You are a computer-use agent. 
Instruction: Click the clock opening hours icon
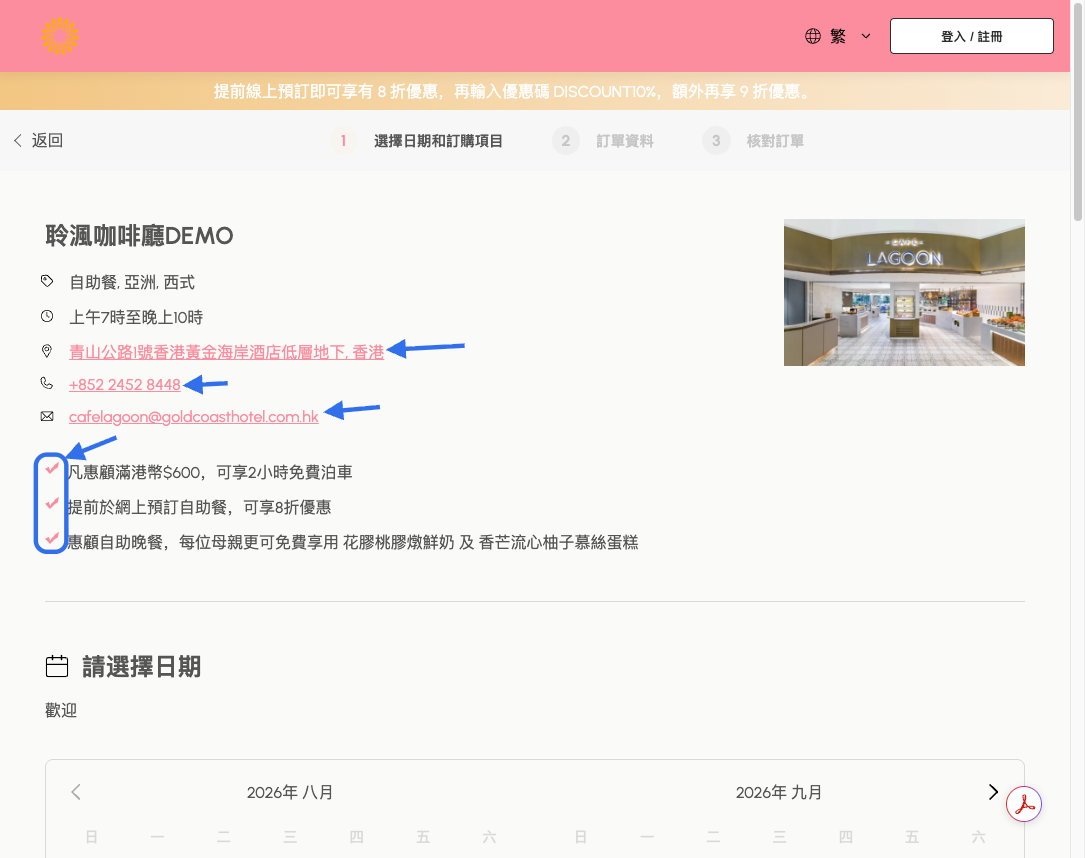(x=47, y=316)
